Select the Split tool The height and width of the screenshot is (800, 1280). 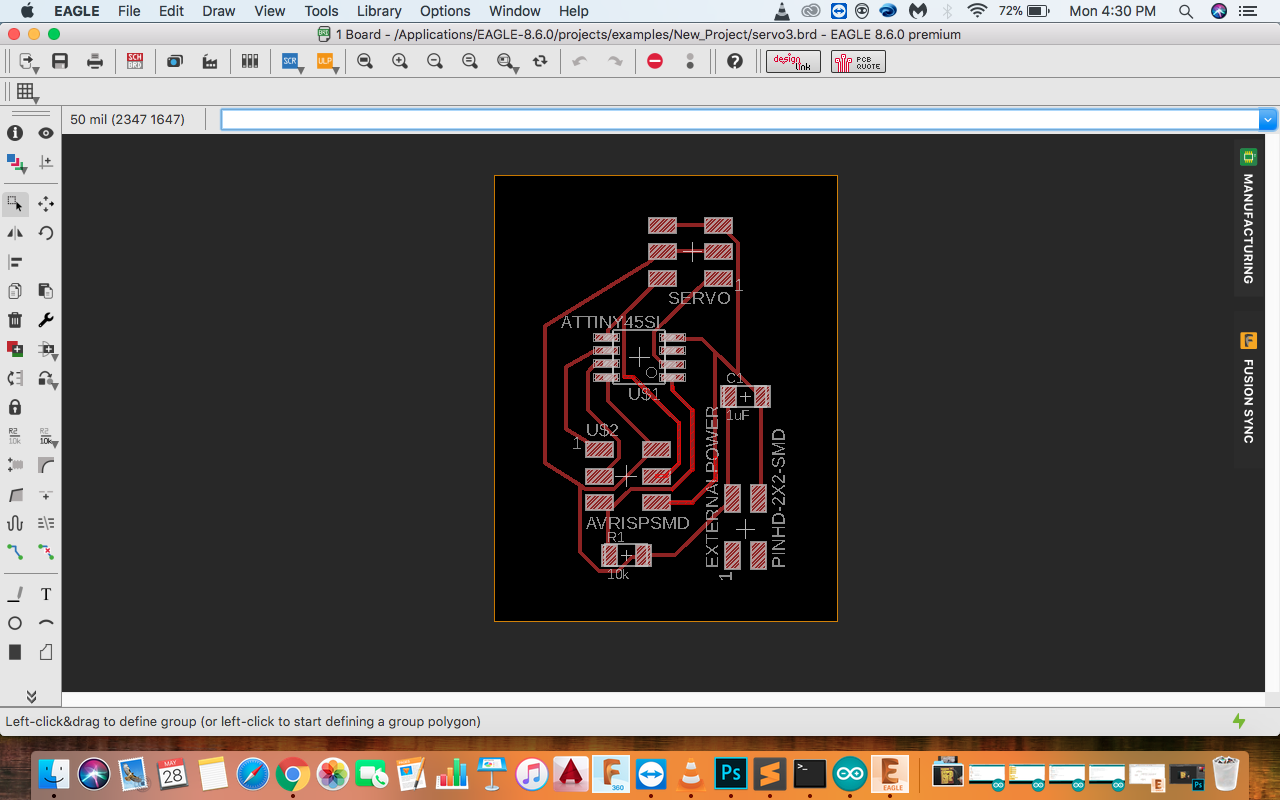coord(15,494)
